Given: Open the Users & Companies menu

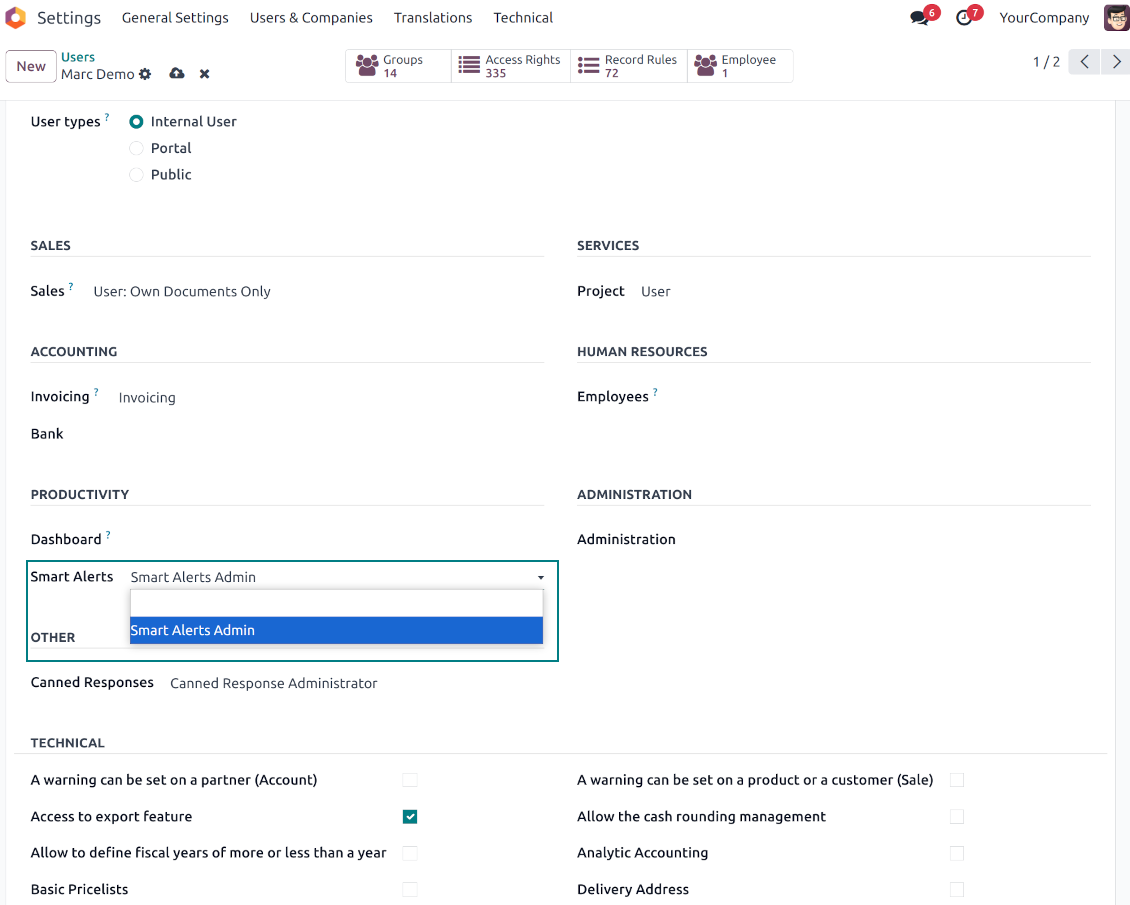Looking at the screenshot, I should pos(311,18).
